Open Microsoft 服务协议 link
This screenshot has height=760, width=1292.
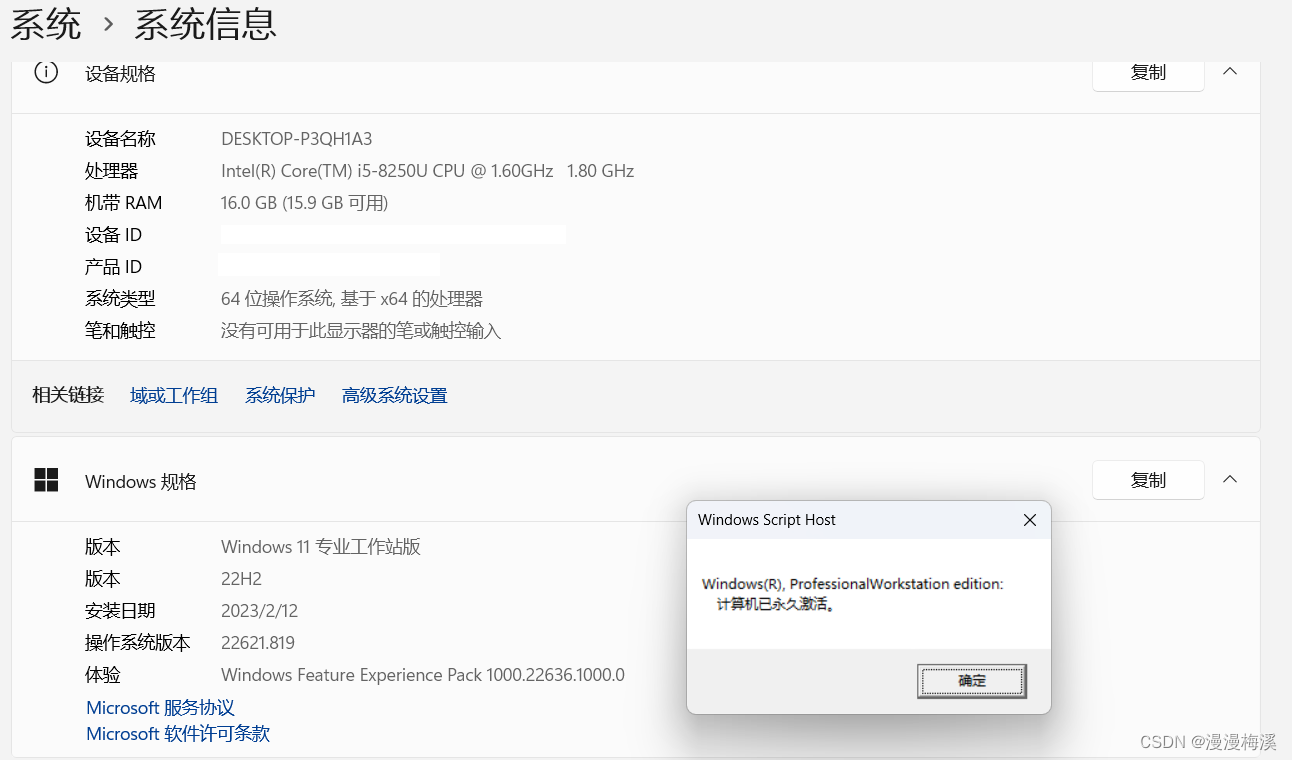[160, 708]
